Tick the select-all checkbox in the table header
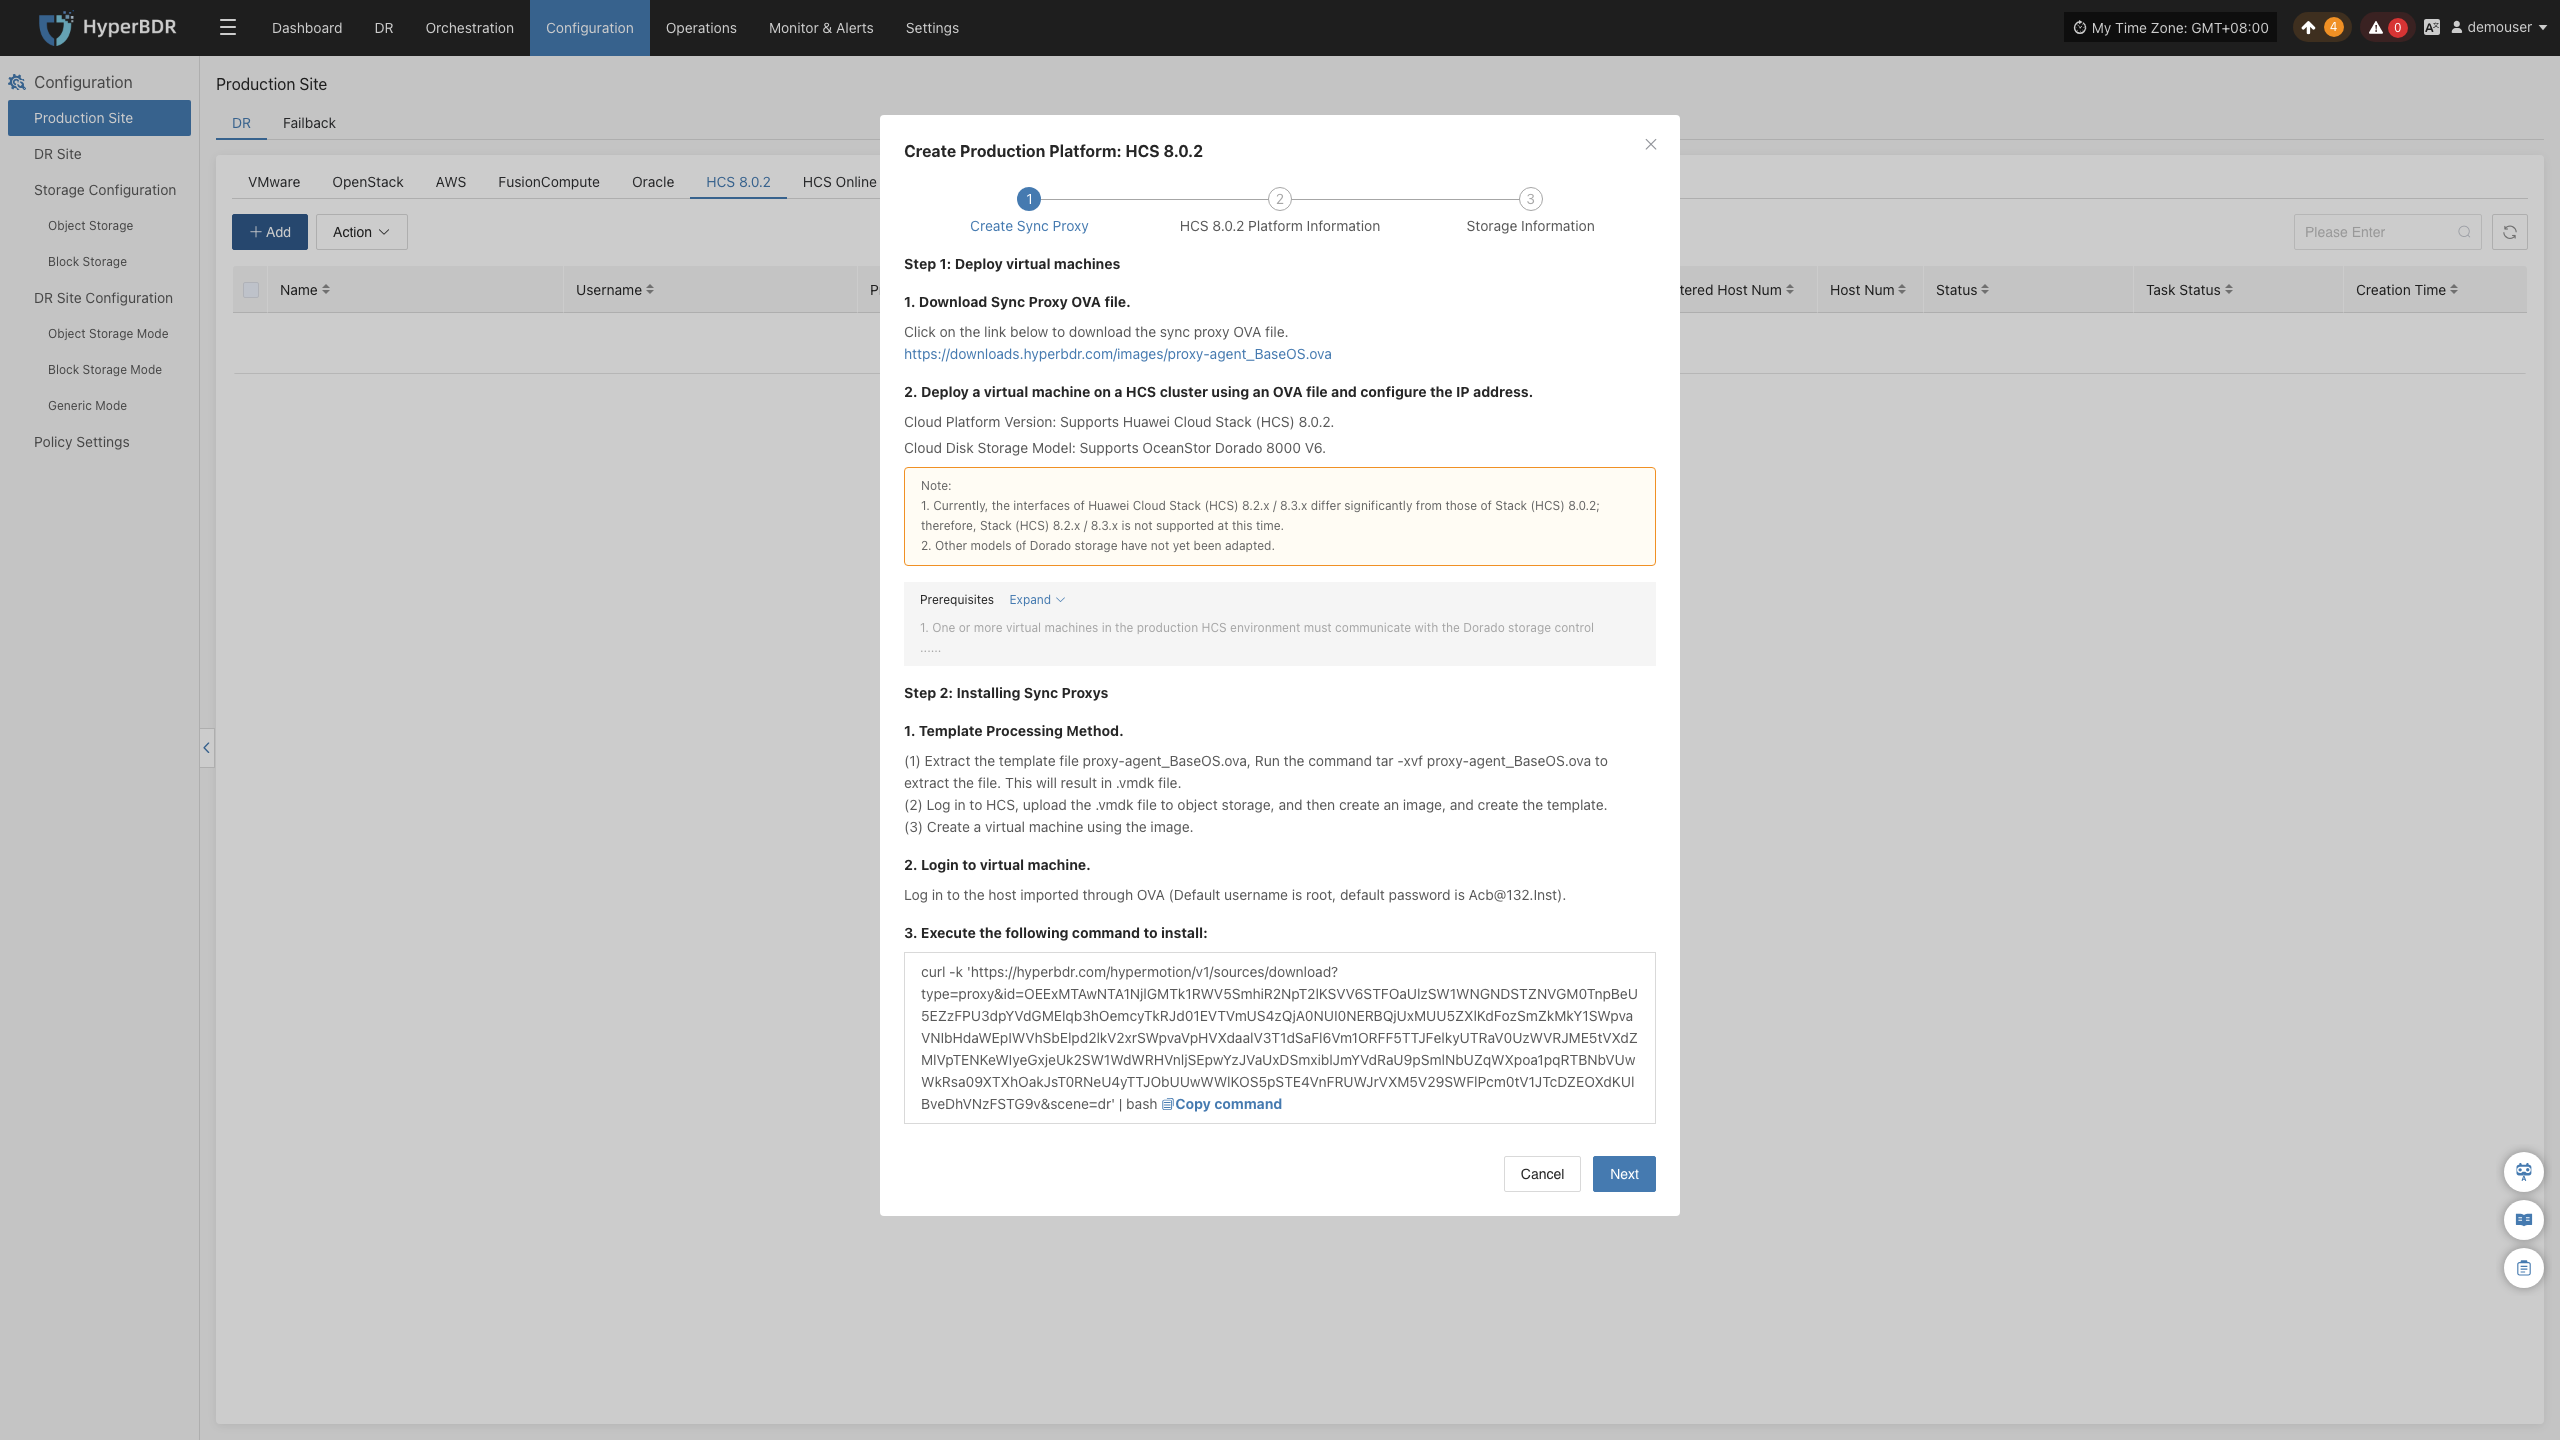This screenshot has width=2560, height=1440. [251, 290]
